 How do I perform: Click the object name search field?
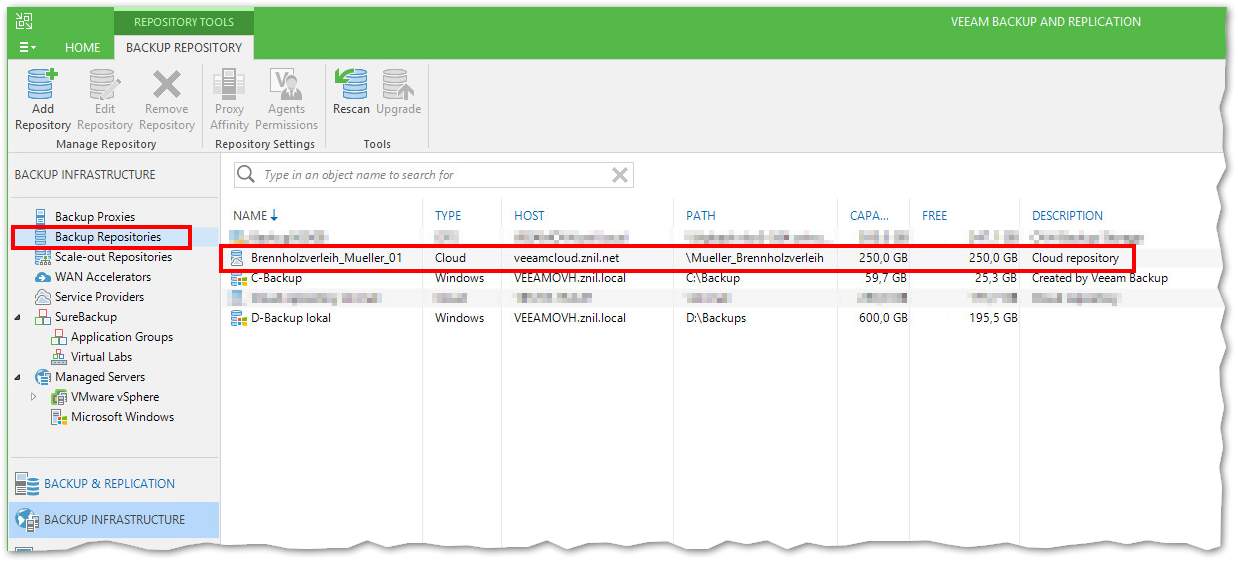point(430,175)
